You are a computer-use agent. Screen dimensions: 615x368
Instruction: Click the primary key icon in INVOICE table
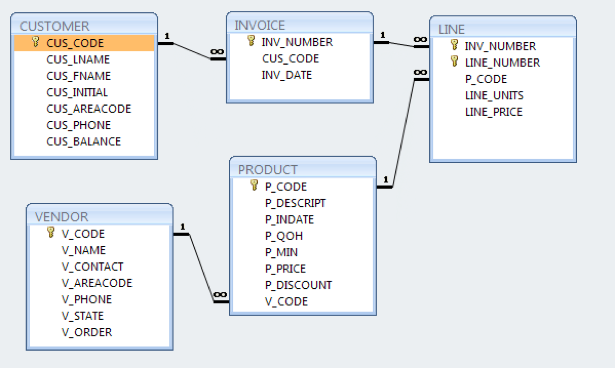251,40
